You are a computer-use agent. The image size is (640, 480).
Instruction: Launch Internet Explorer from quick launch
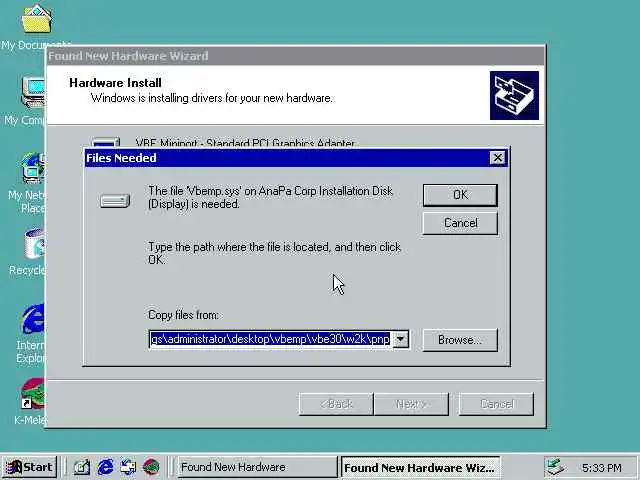(x=105, y=467)
